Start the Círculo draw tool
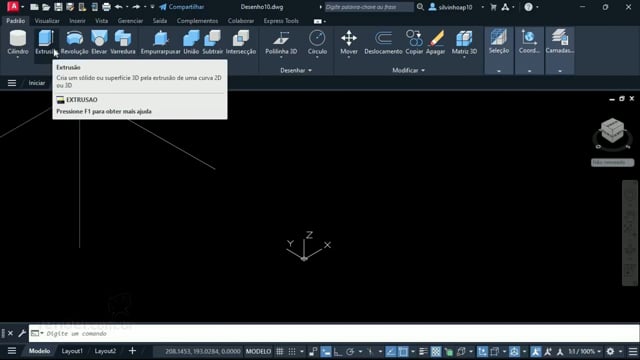 pyautogui.click(x=317, y=42)
